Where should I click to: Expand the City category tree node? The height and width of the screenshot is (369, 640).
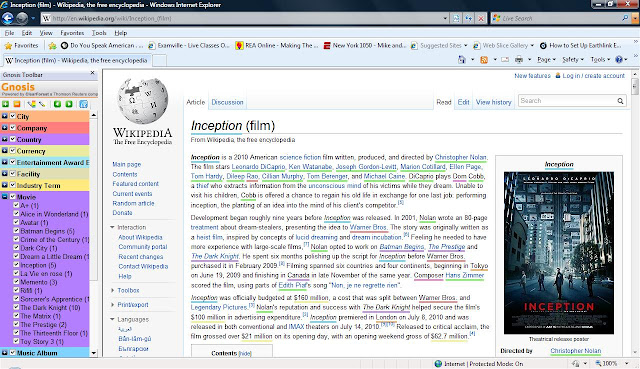[4, 116]
